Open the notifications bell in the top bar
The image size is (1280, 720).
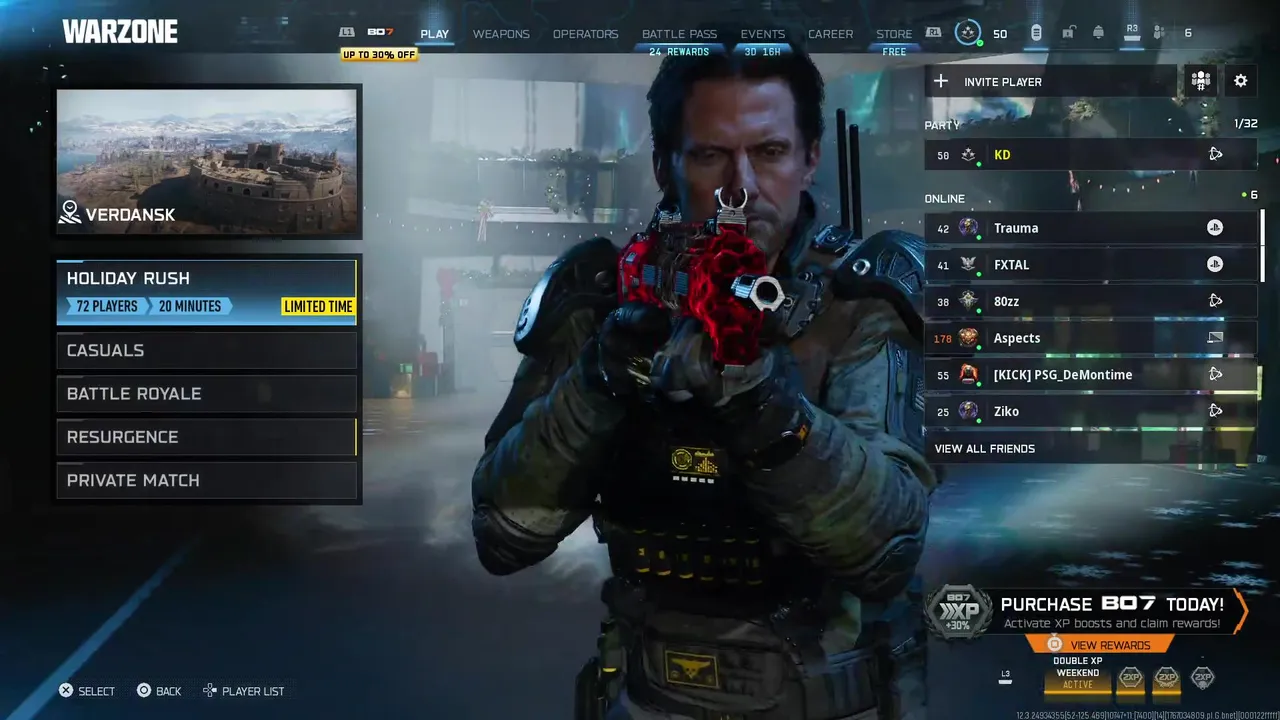[x=1098, y=33]
